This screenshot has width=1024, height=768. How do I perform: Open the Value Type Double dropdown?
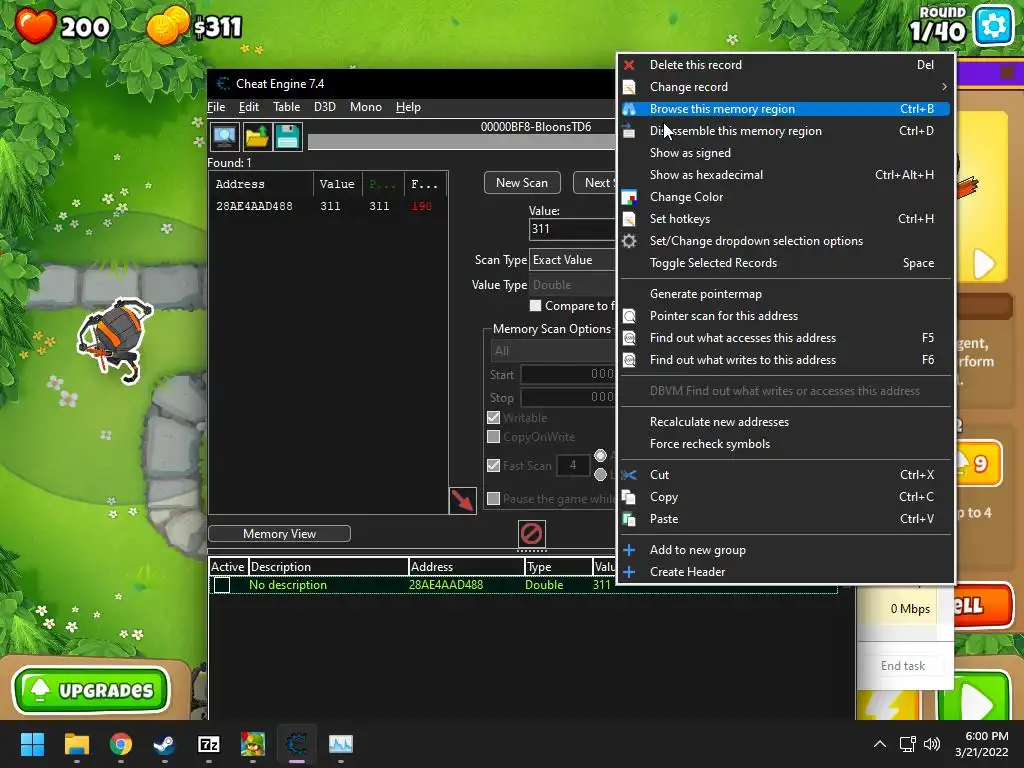pyautogui.click(x=572, y=285)
